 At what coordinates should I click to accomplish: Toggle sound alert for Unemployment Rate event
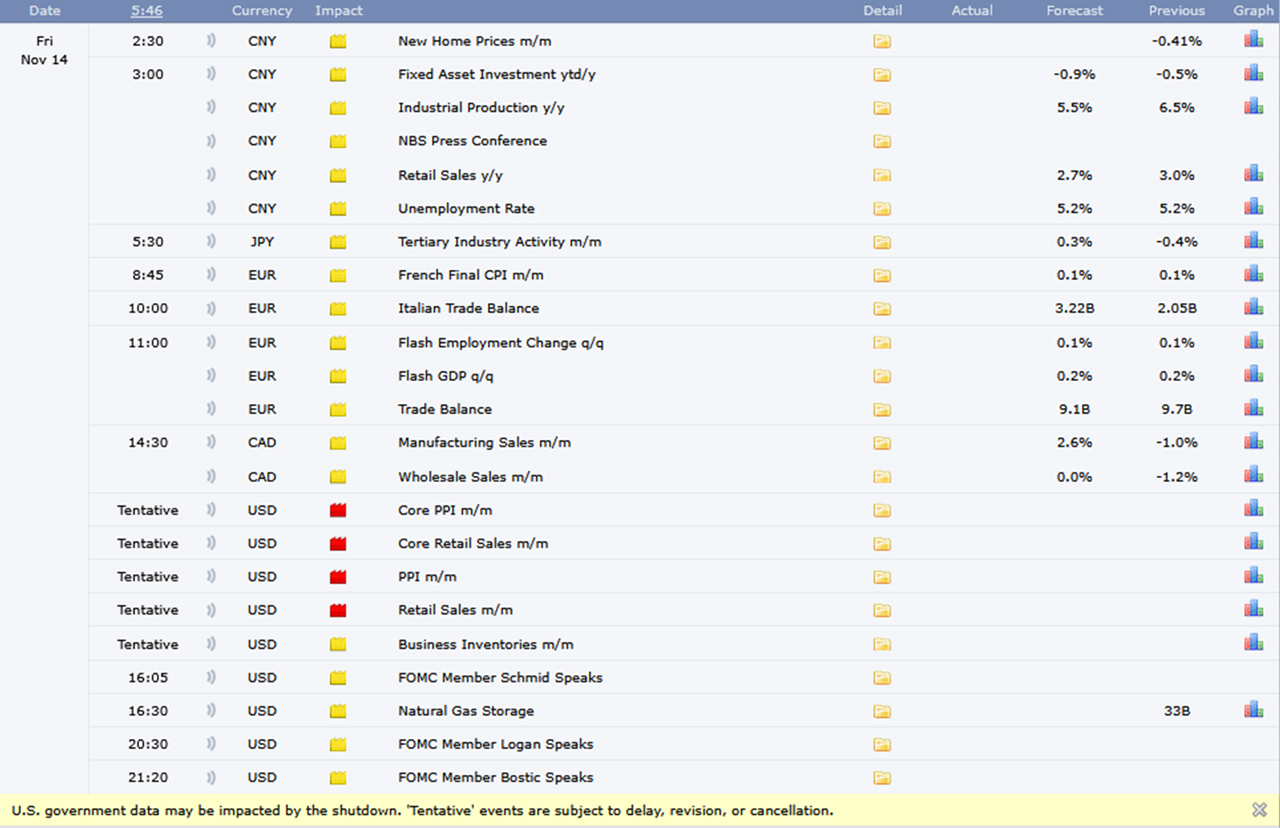[x=211, y=208]
